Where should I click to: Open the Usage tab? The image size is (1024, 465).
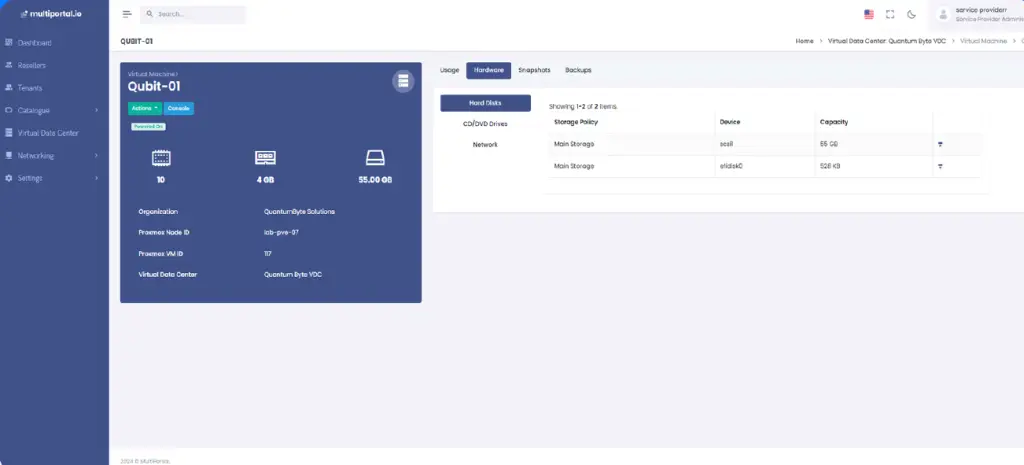(449, 70)
